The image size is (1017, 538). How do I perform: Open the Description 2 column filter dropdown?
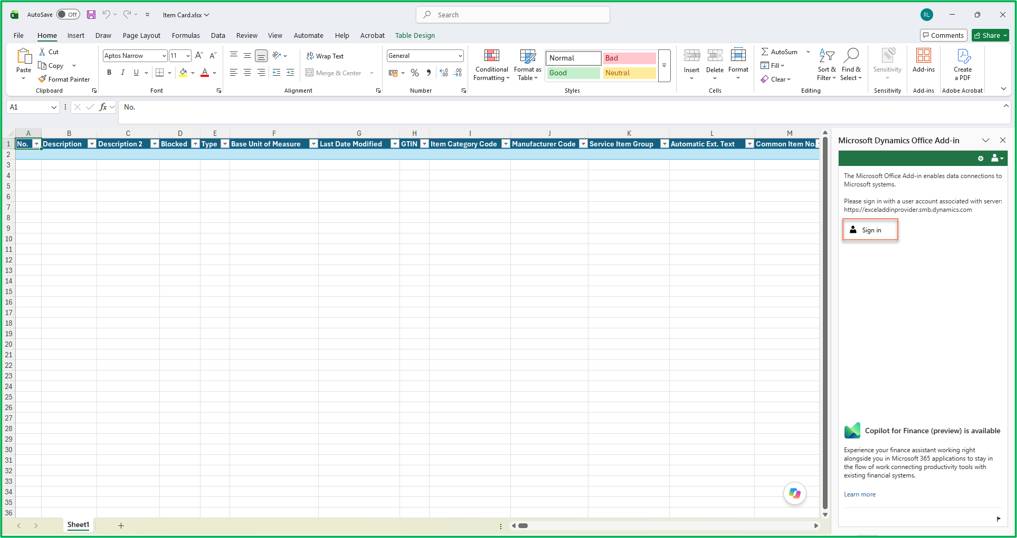pos(155,144)
